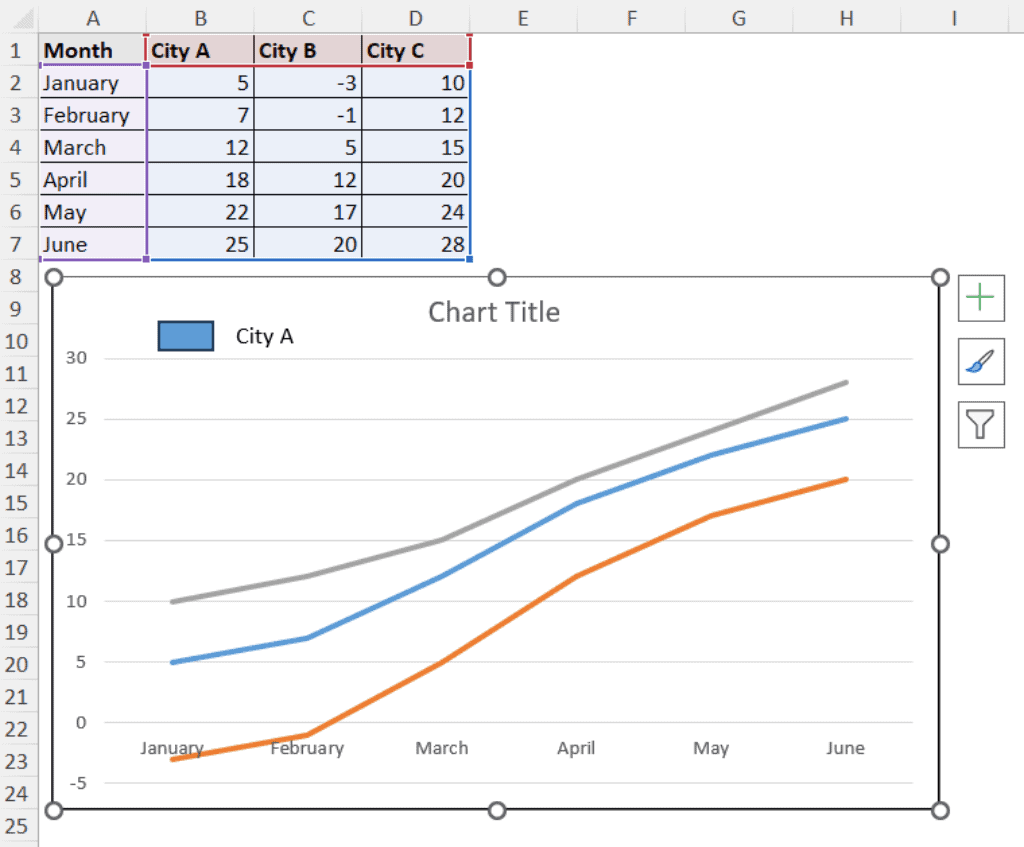
Task: Click the Month header cell
Action: click(x=92, y=50)
